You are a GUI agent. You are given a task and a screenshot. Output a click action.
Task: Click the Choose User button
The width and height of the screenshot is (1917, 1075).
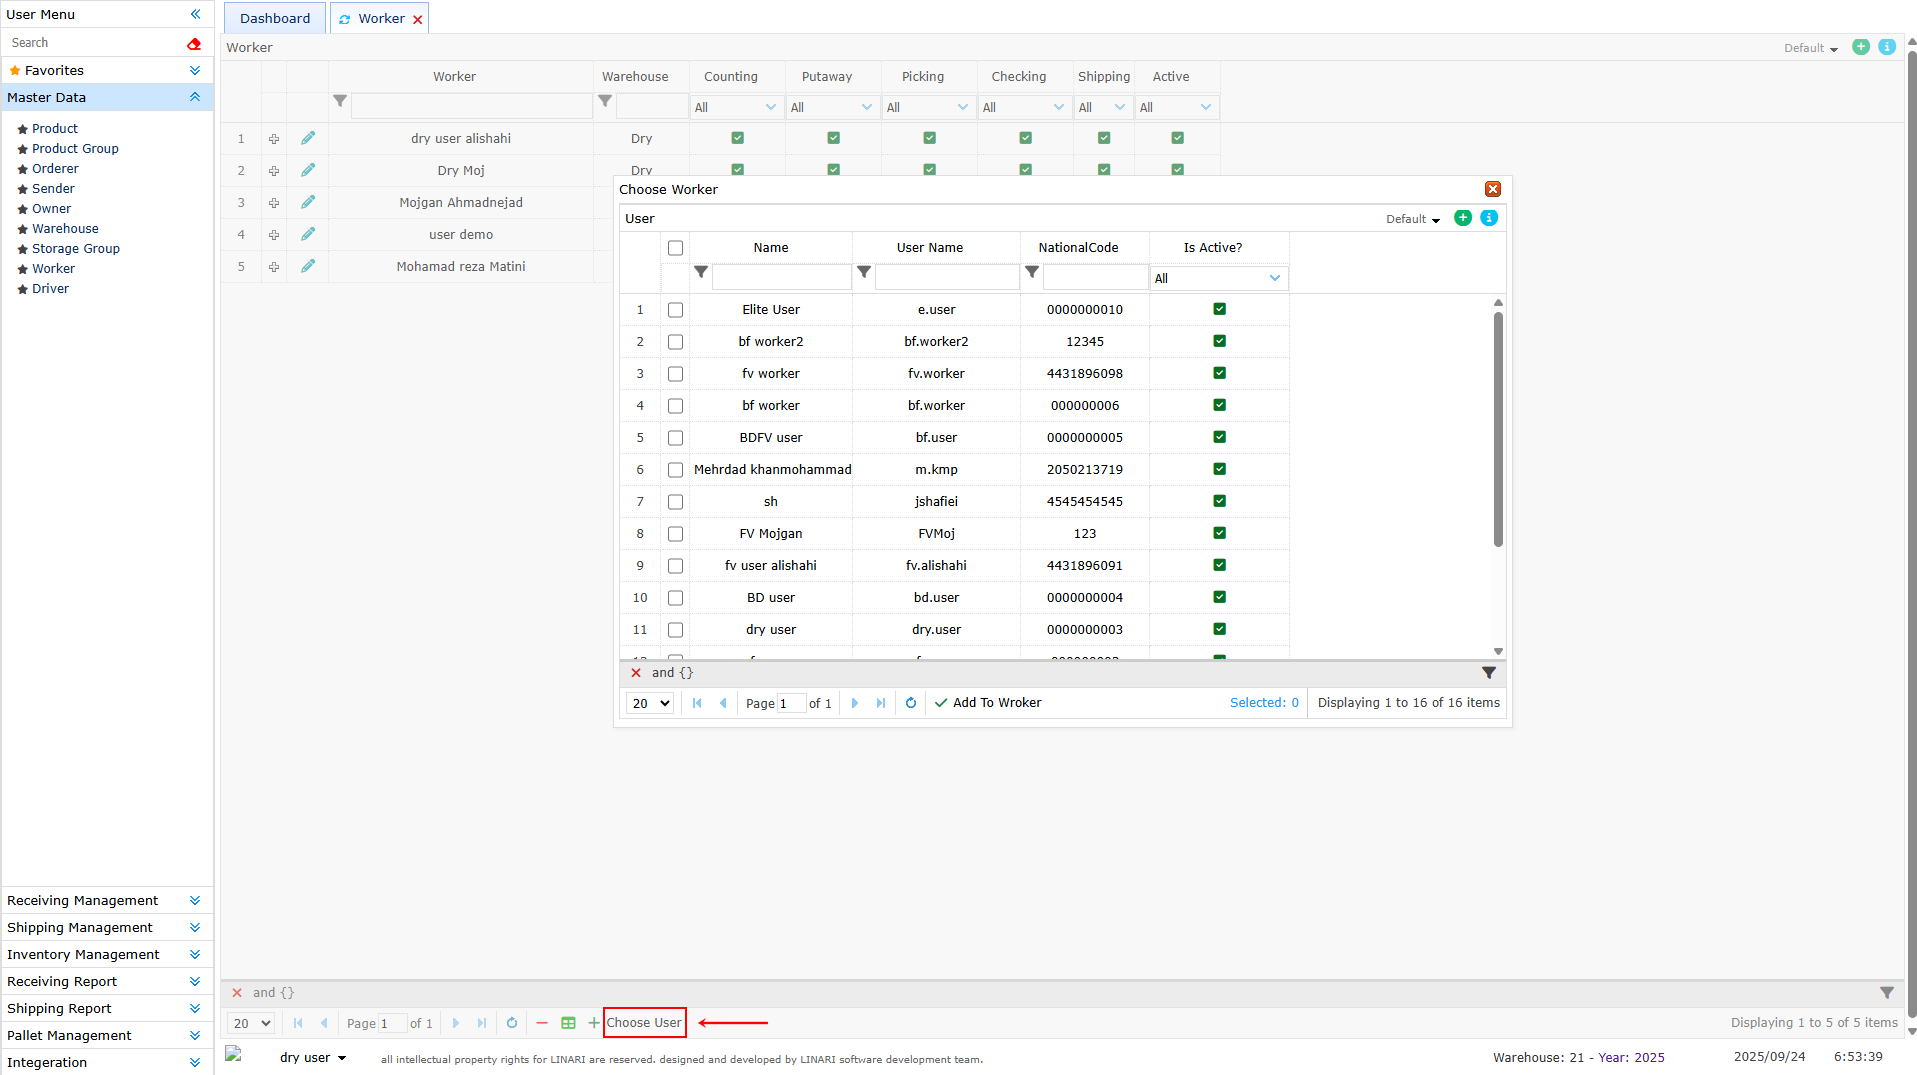(x=644, y=1022)
